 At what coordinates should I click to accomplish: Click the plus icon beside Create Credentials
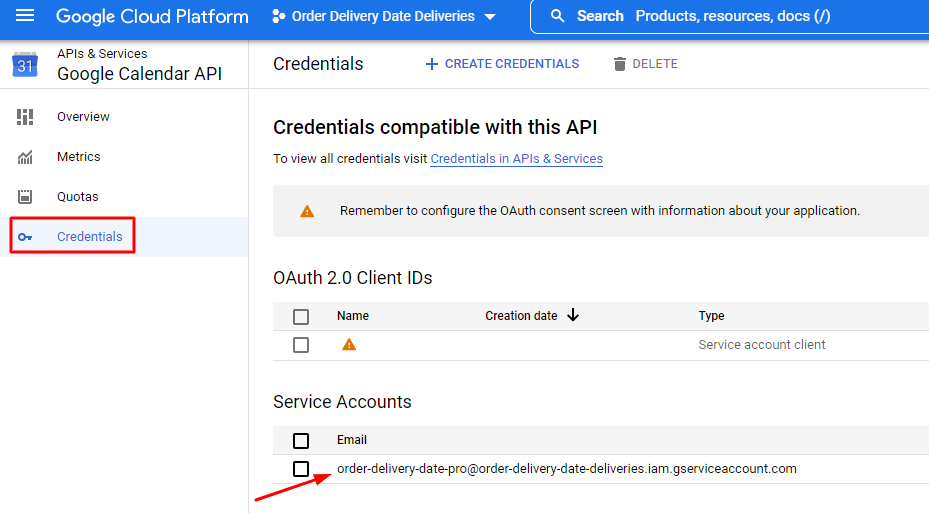432,64
